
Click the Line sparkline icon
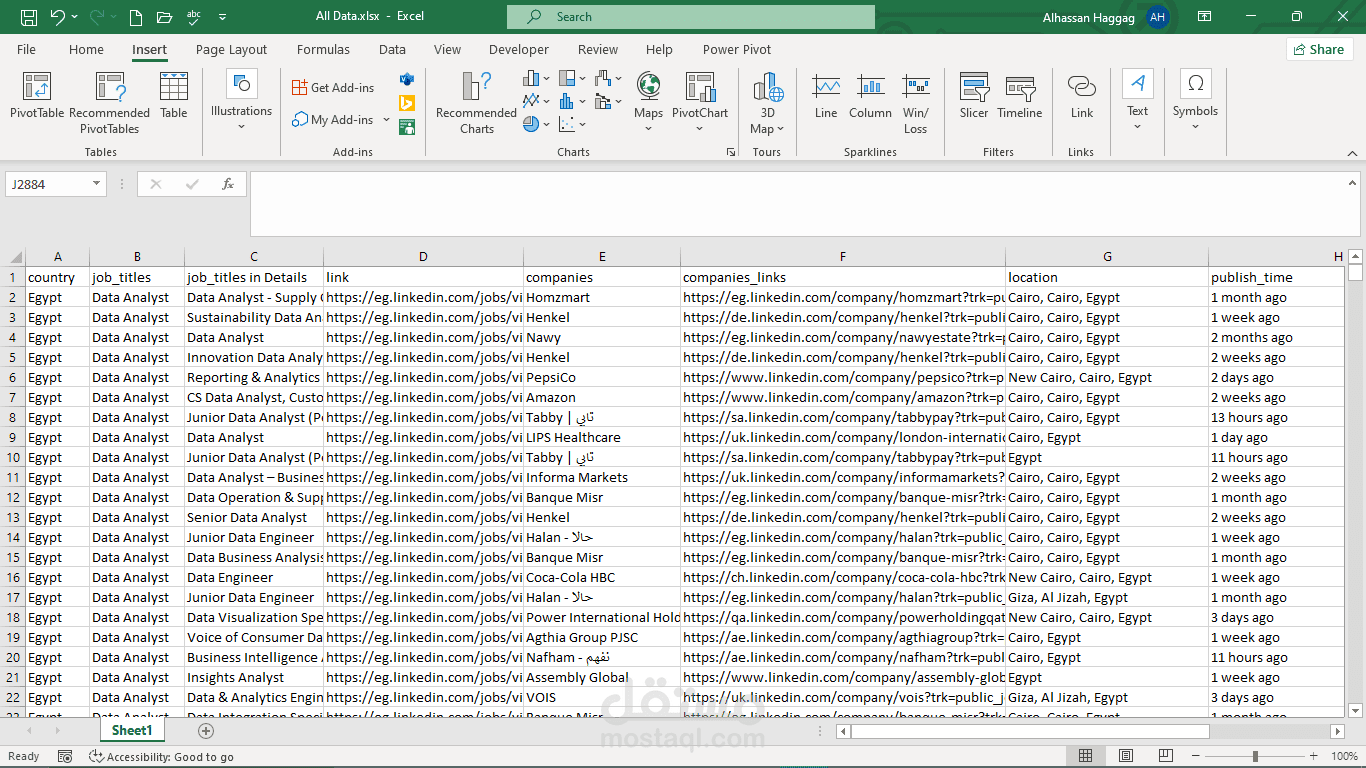[x=826, y=96]
